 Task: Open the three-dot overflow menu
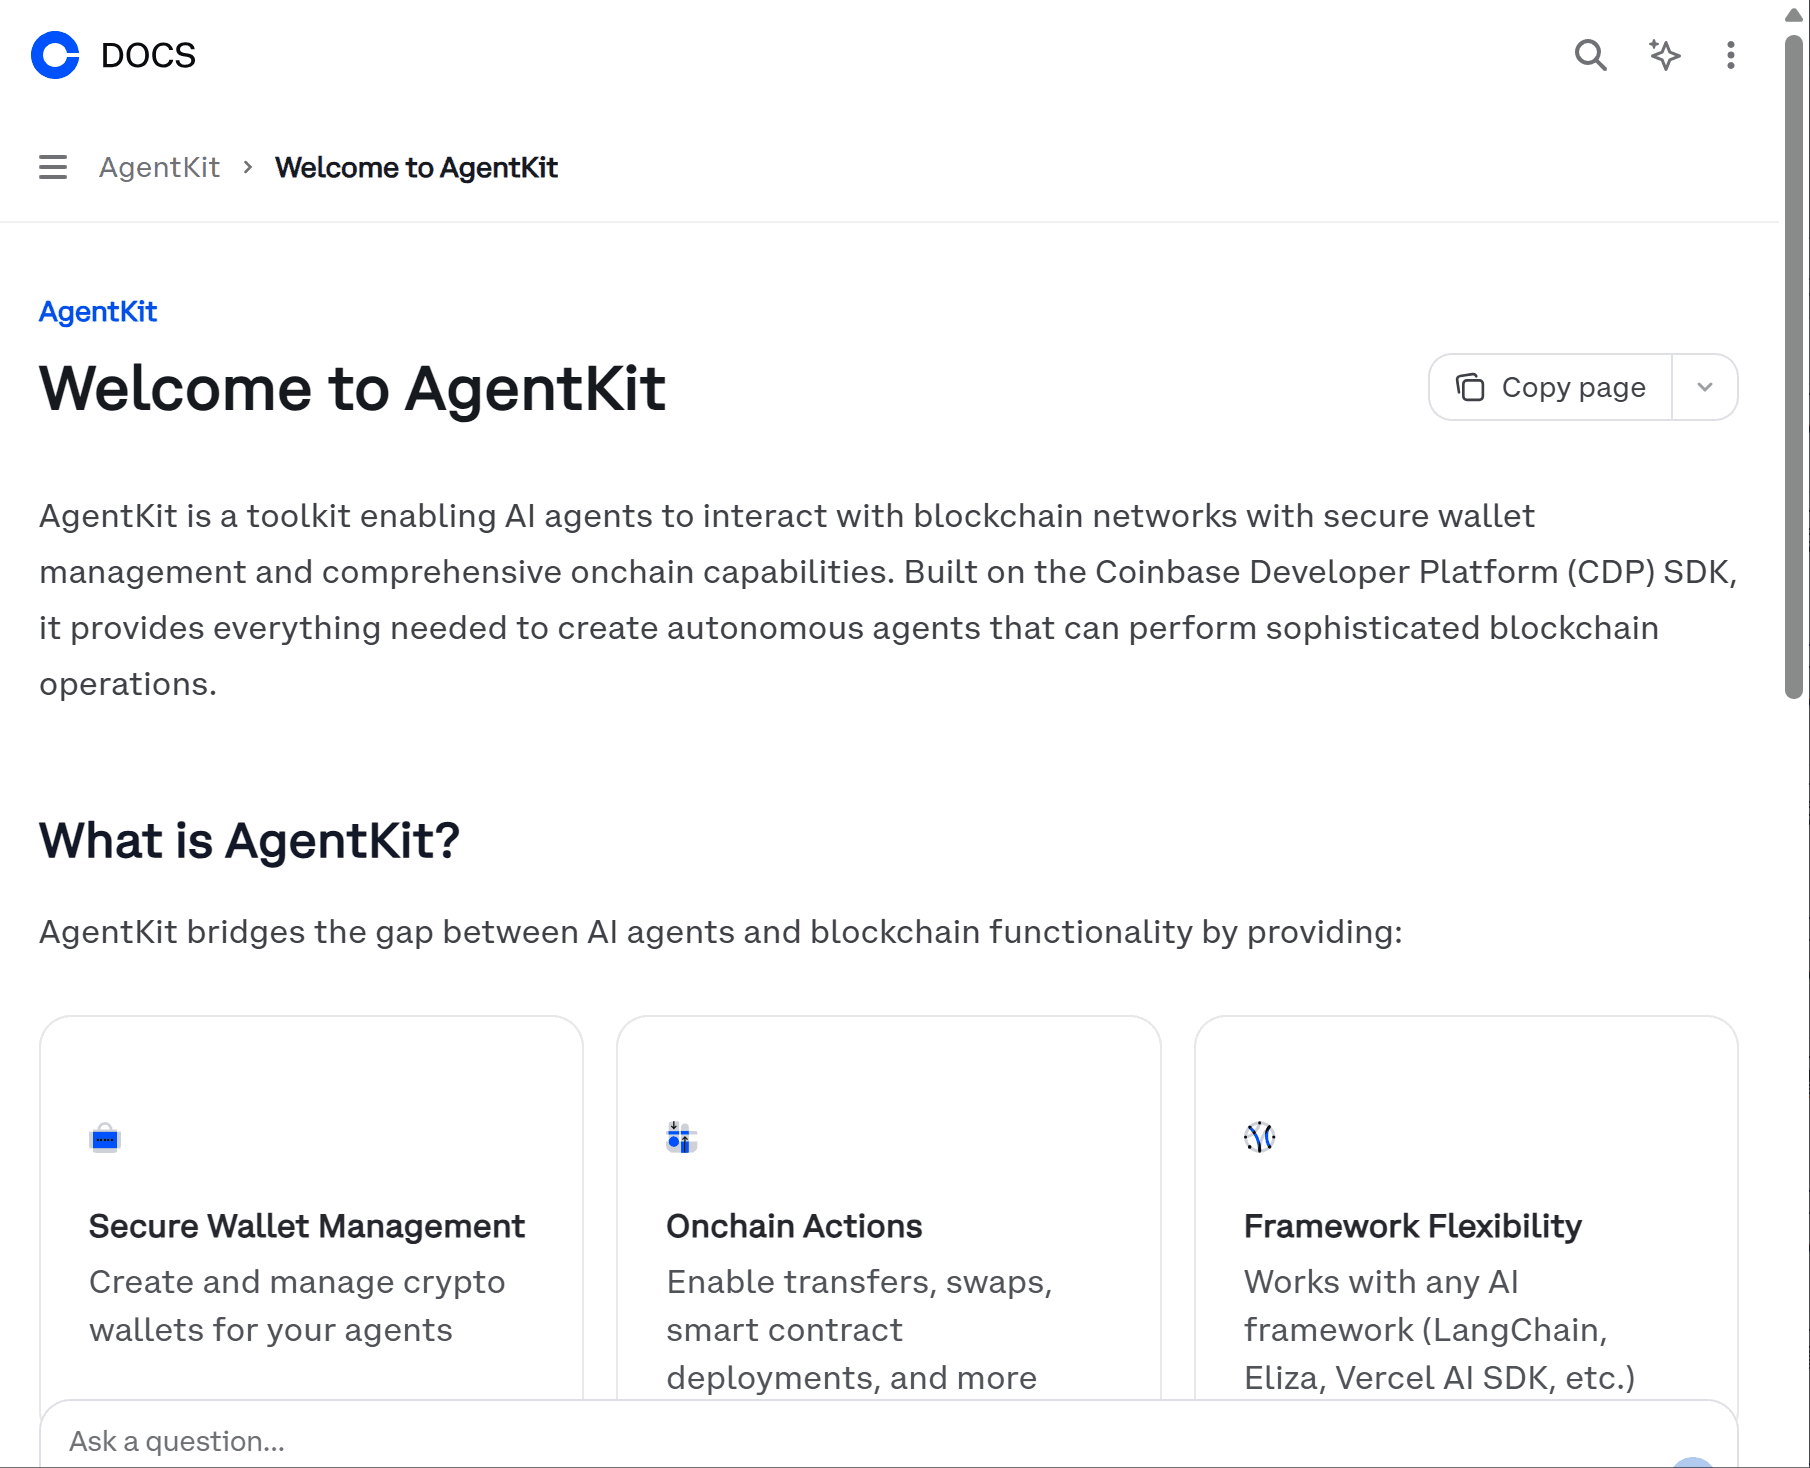coord(1731,56)
